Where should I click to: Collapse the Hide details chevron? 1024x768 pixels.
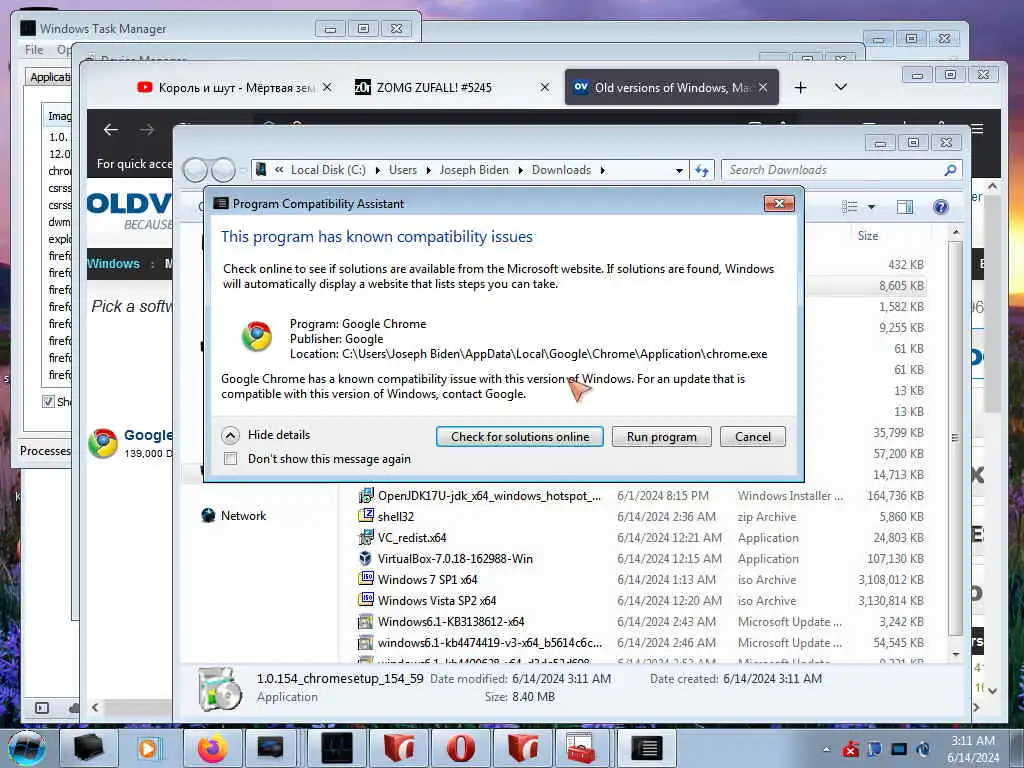click(230, 435)
